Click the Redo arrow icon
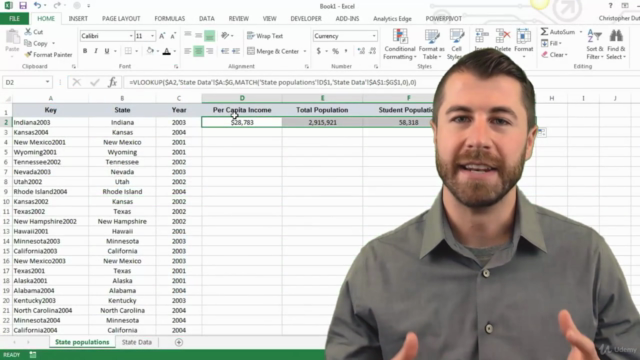This screenshot has width=640, height=360. point(57,5)
